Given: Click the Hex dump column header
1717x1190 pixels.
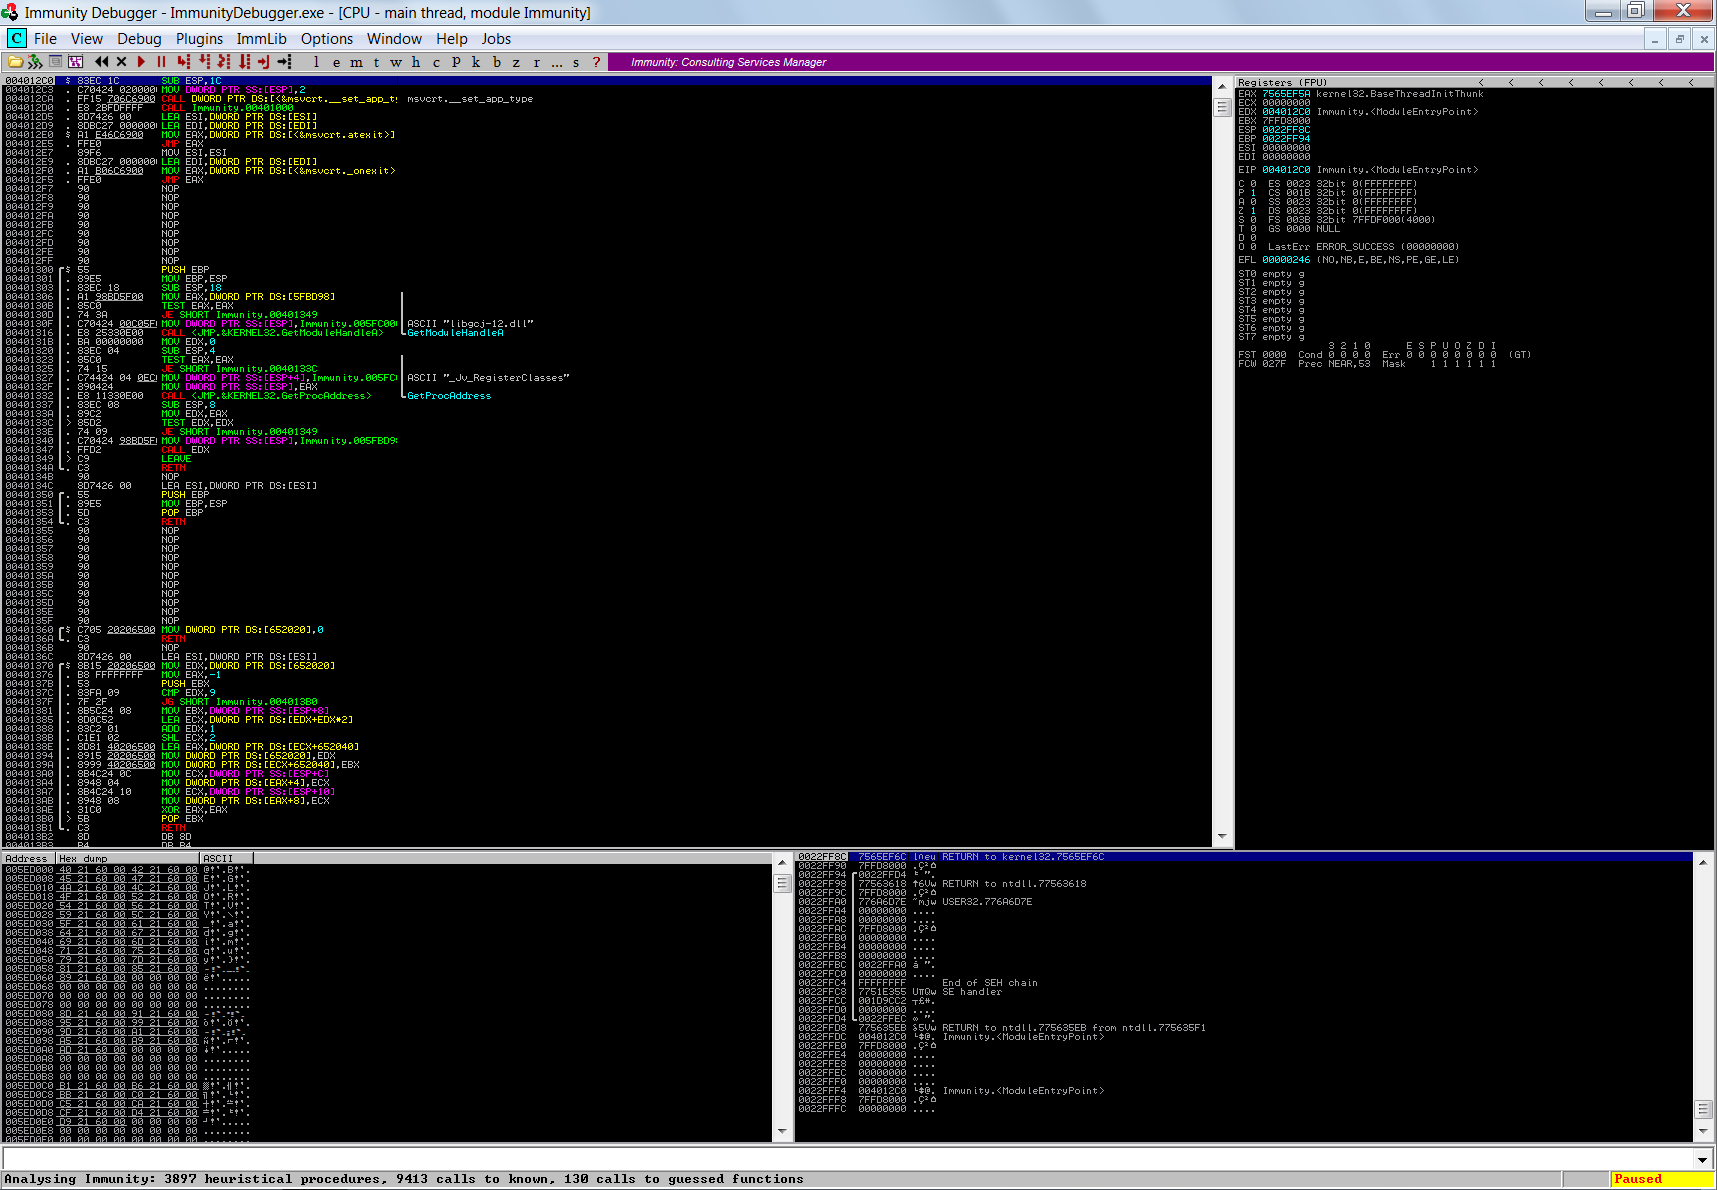Looking at the screenshot, I should (127, 858).
